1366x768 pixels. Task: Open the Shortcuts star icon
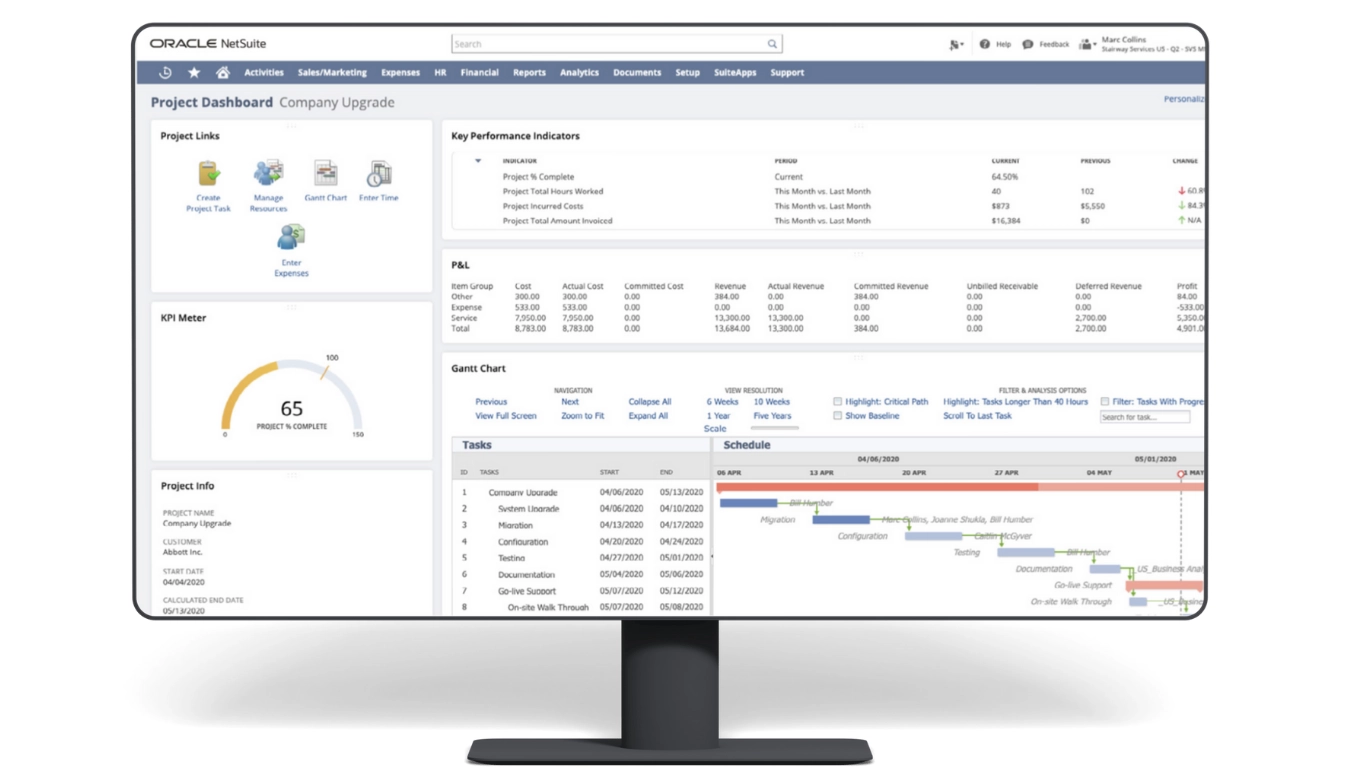coord(194,73)
